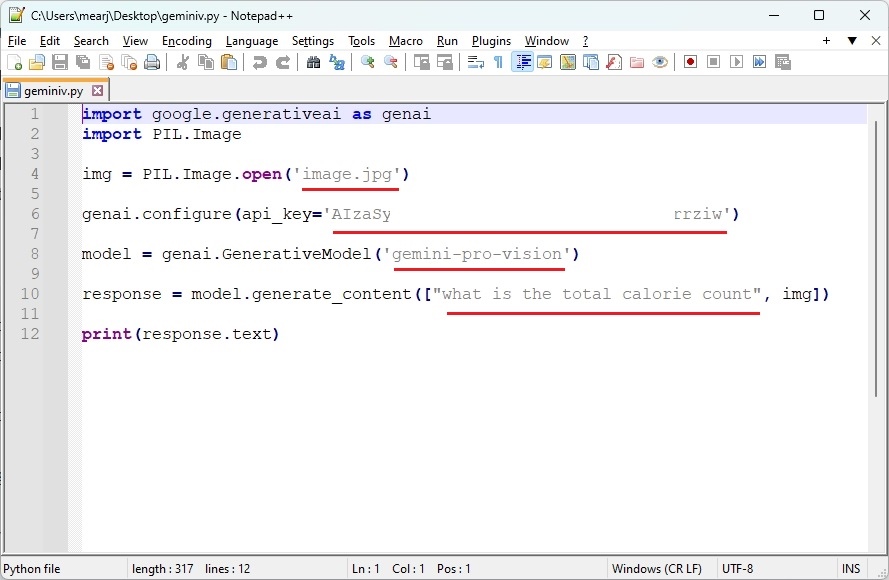Open the Print toolbar icon

pyautogui.click(x=152, y=61)
